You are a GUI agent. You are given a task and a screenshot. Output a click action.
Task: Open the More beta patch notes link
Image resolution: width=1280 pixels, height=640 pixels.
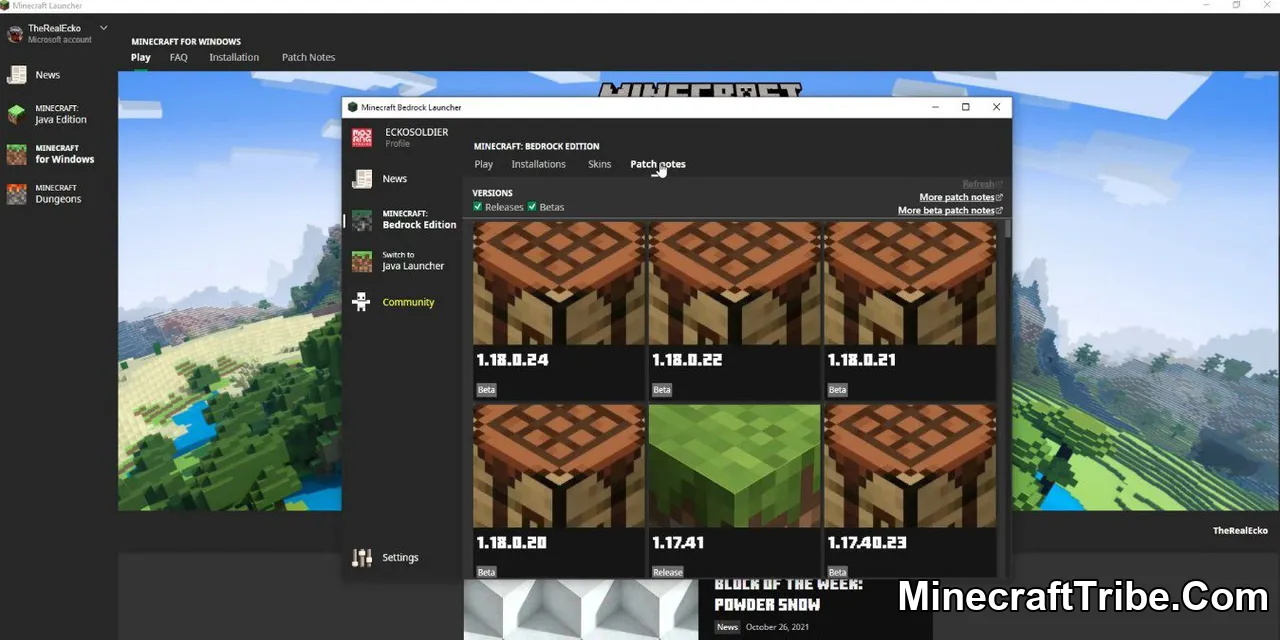coord(950,210)
